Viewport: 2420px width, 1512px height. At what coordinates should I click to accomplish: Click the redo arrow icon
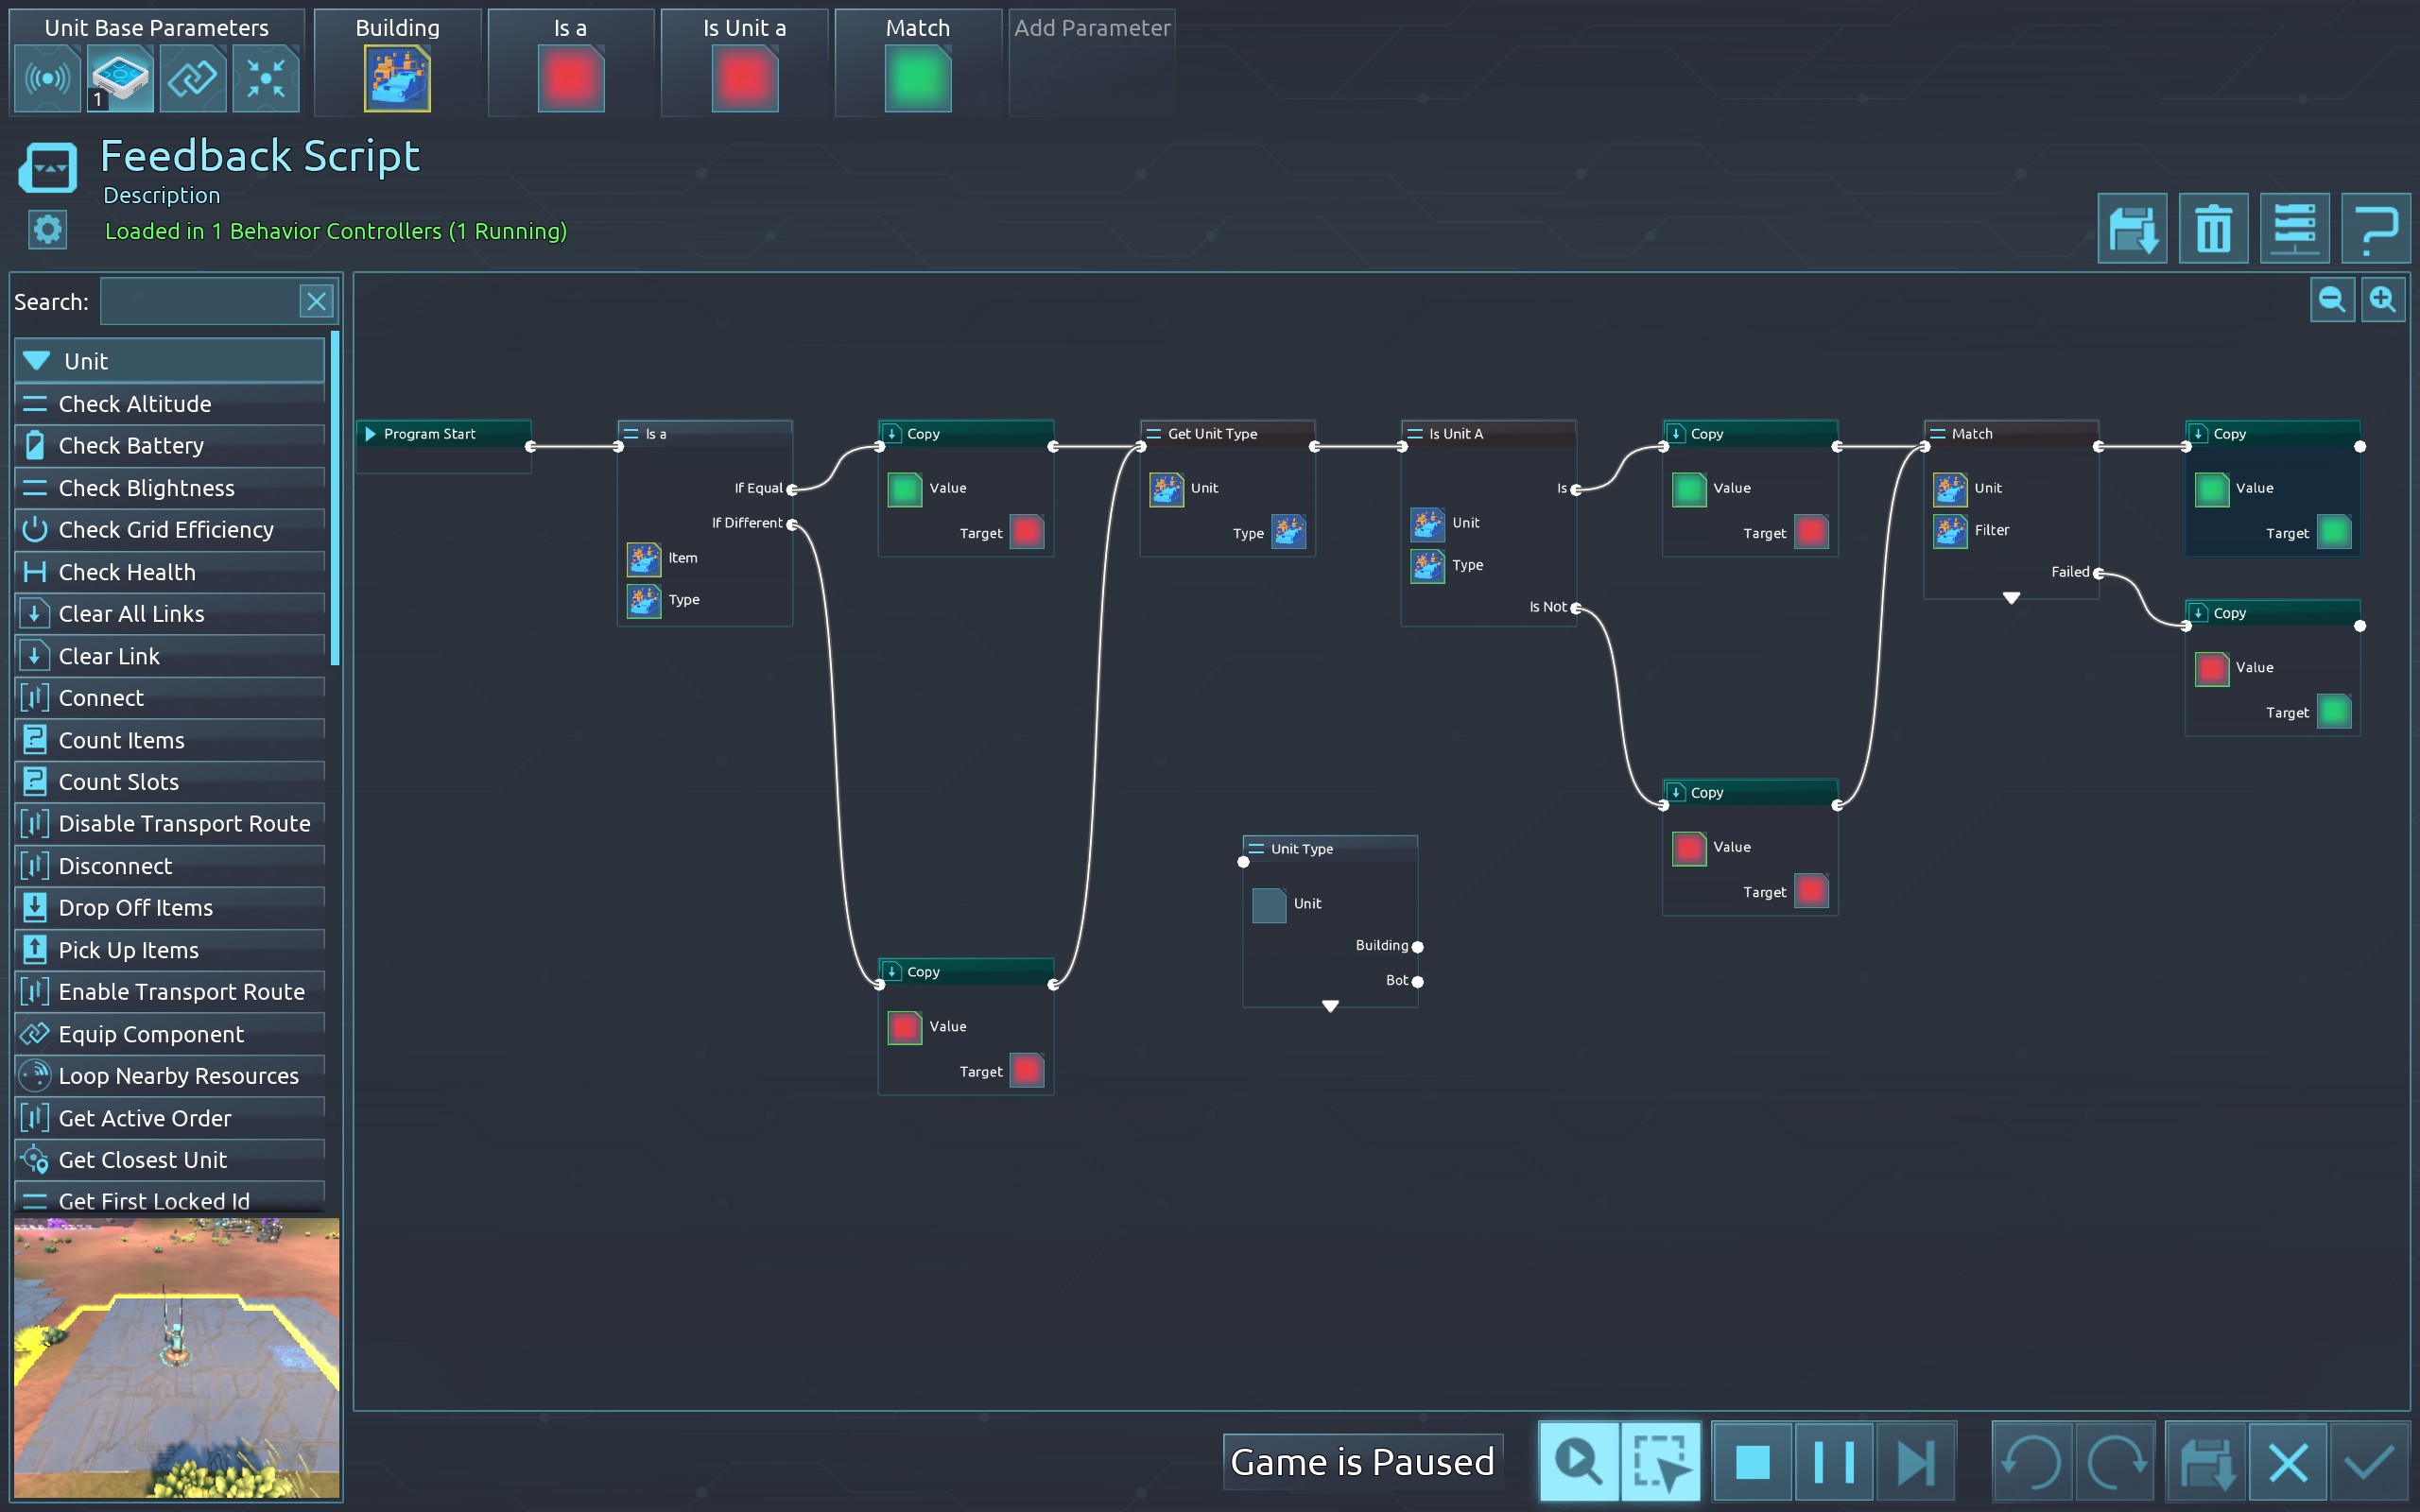(2114, 1462)
